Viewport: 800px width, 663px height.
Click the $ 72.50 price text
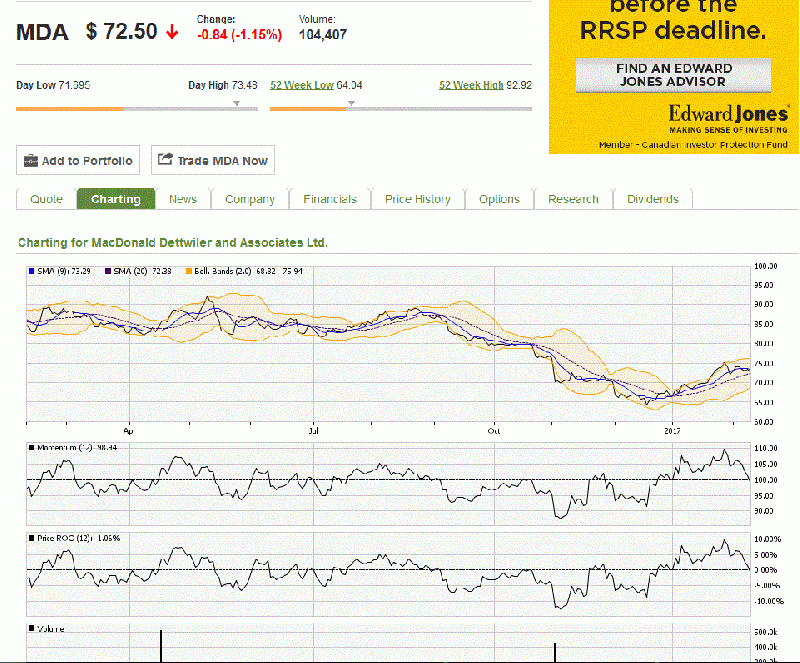click(121, 32)
